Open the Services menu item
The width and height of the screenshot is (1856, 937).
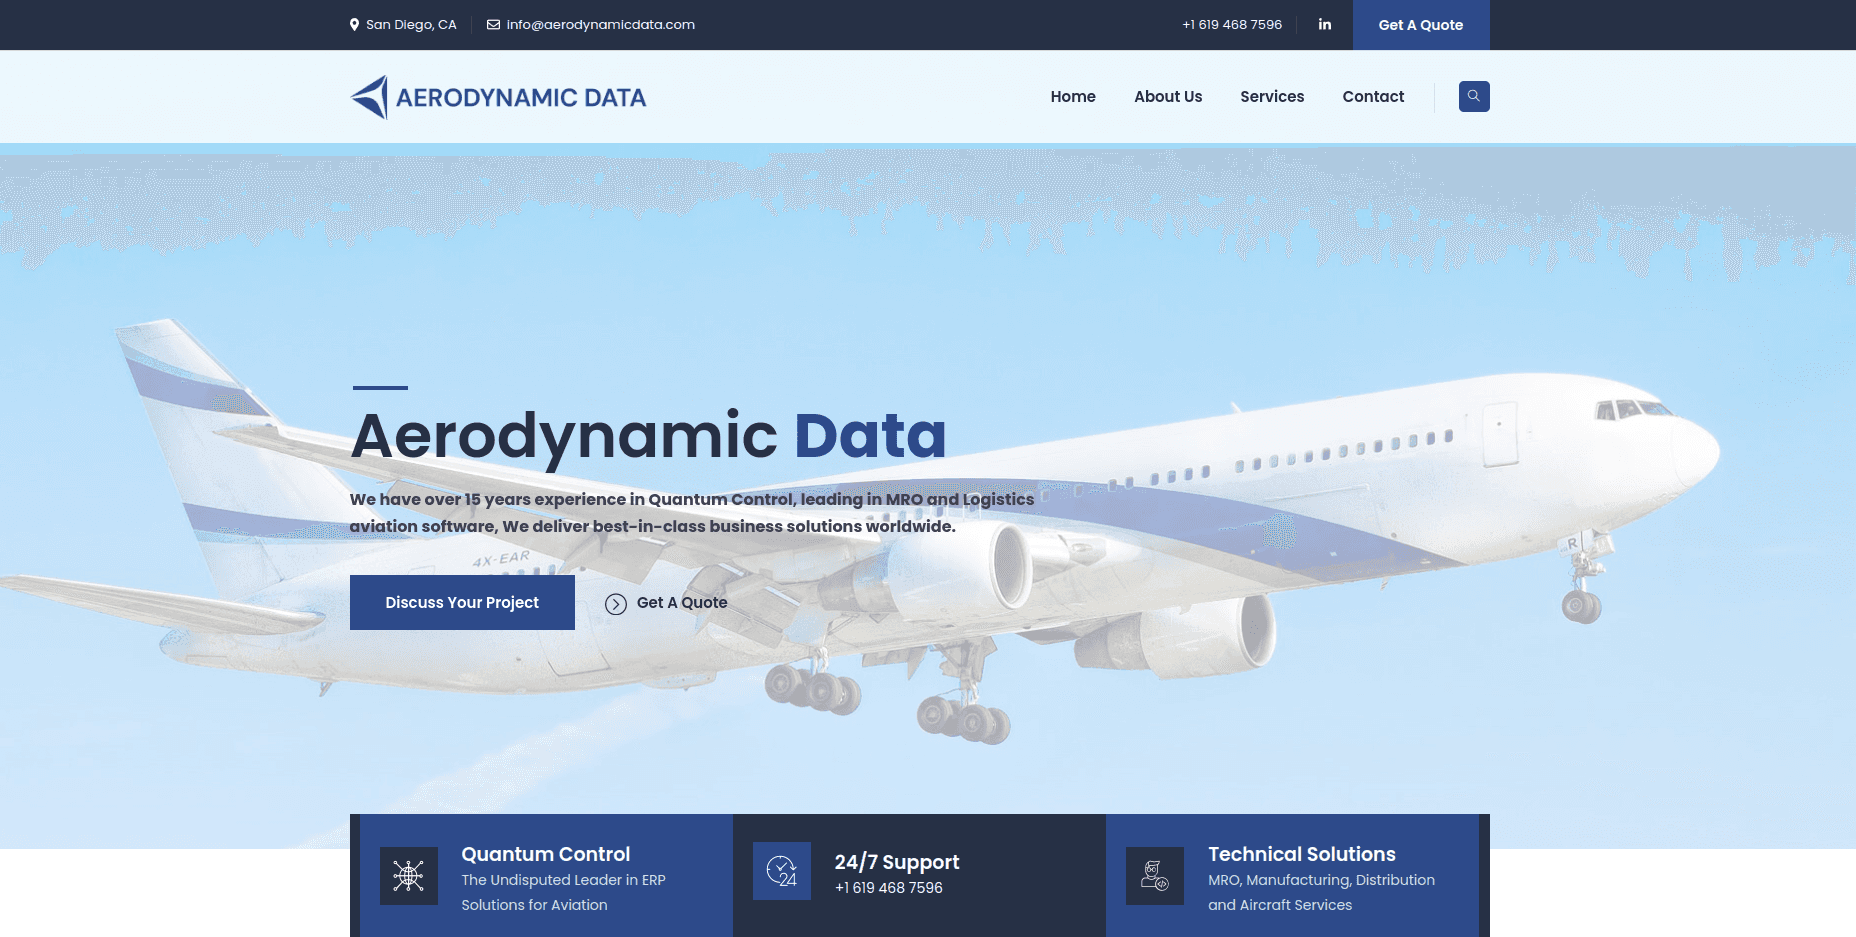point(1272,97)
